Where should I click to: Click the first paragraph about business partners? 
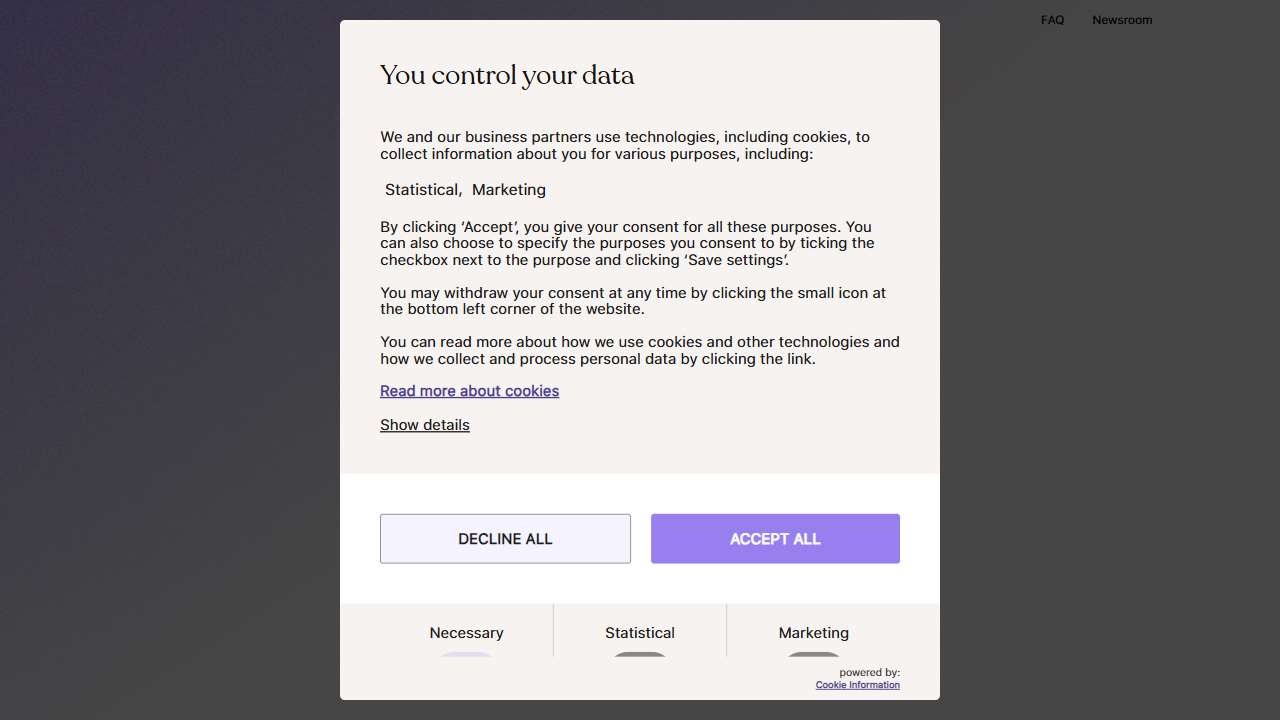624,145
